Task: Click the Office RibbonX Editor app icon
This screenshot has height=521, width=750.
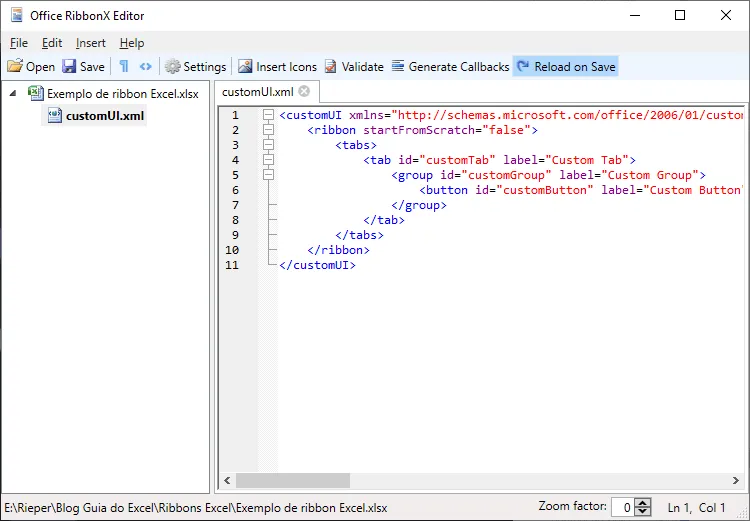Action: point(17,15)
